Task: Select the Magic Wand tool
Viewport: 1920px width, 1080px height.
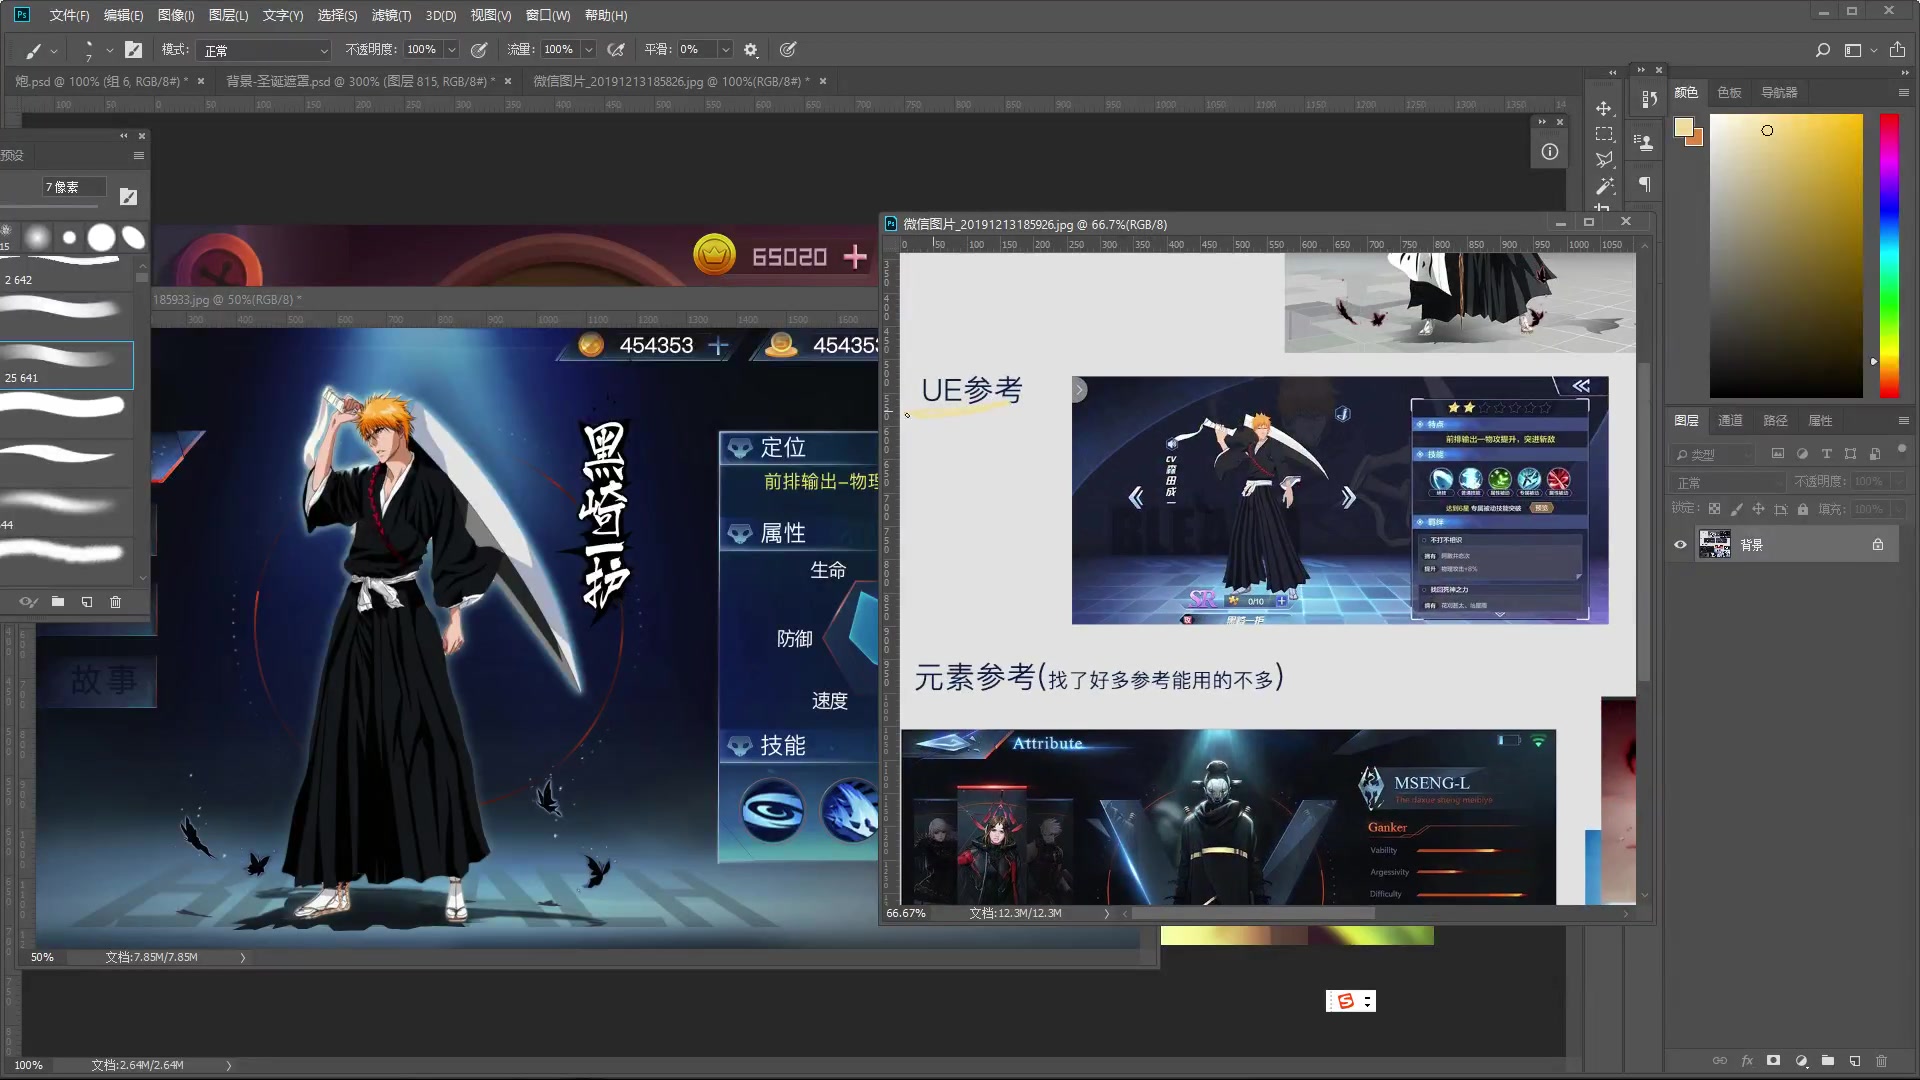Action: click(1604, 185)
